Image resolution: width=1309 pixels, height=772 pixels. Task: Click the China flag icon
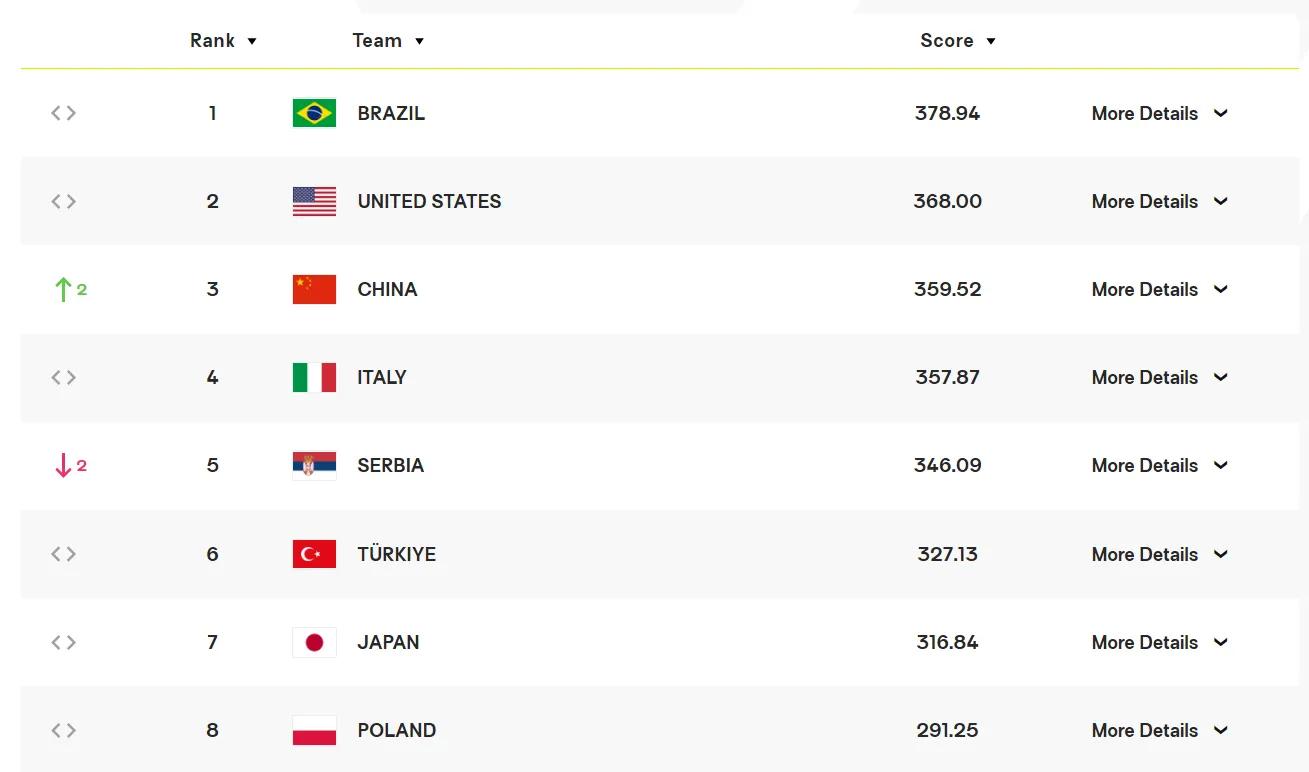pos(314,289)
